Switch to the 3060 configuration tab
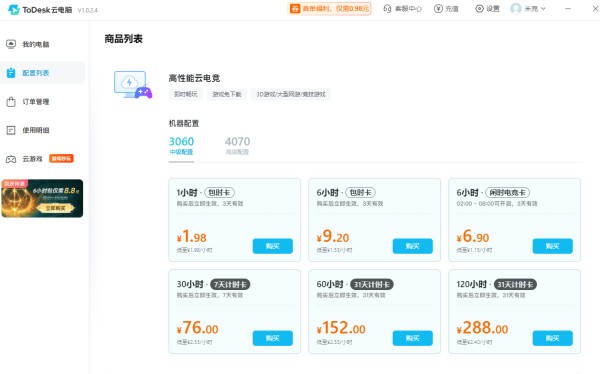Viewport: 600px width, 374px height. (x=181, y=145)
